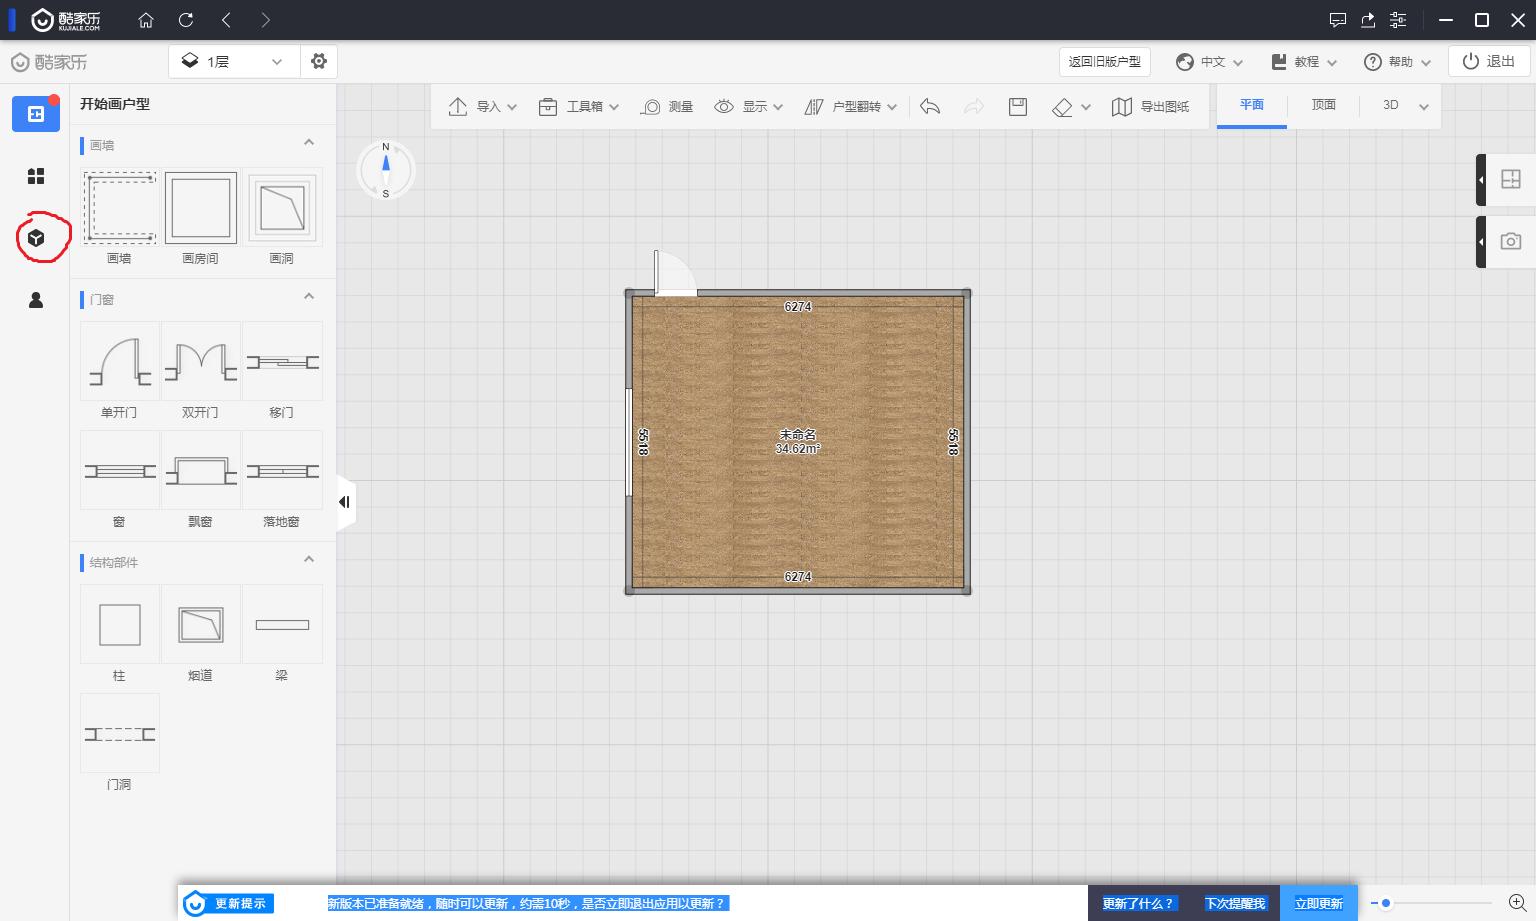This screenshot has height=921, width=1536.
Task: Click the 画房间 draw room icon
Action: coord(201,208)
